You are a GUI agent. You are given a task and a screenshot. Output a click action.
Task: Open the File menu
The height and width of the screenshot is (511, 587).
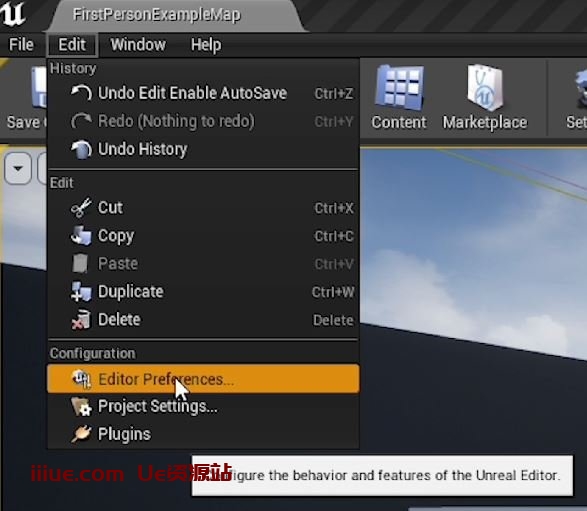21,45
